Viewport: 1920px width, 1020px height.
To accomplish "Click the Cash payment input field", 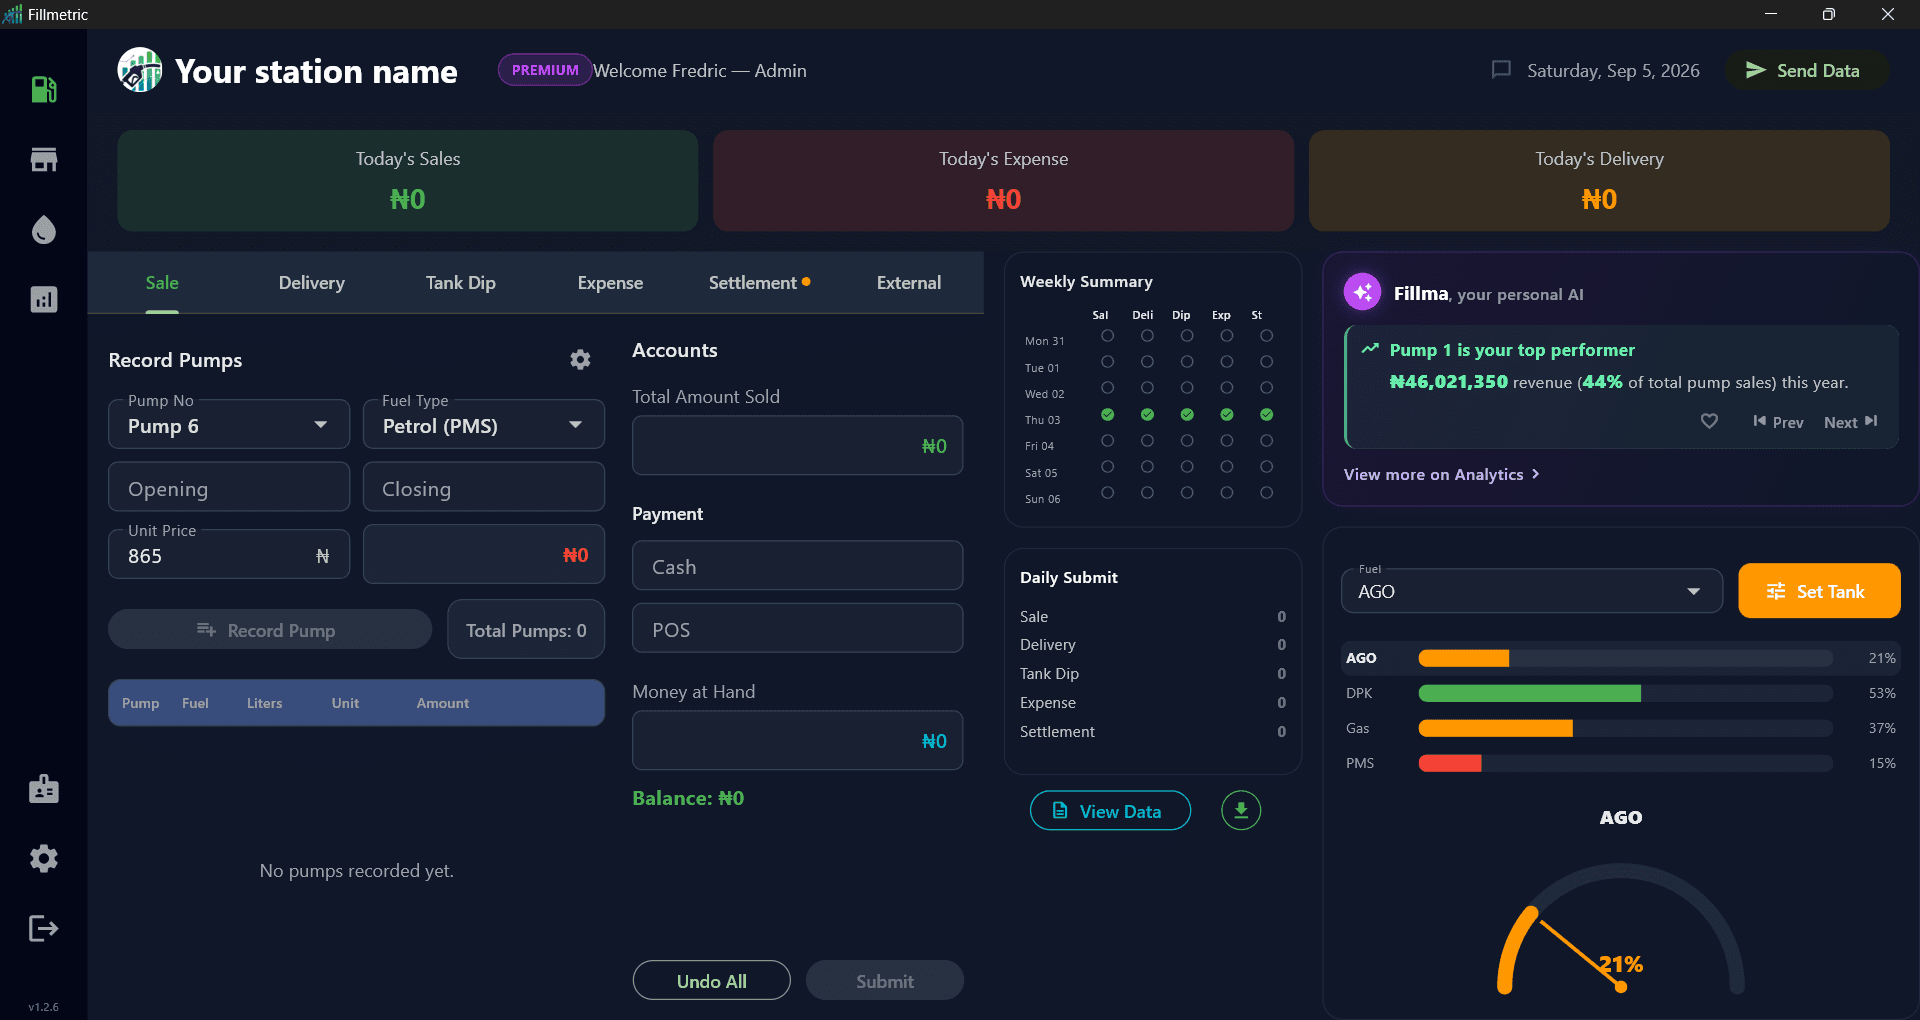I will coord(797,566).
